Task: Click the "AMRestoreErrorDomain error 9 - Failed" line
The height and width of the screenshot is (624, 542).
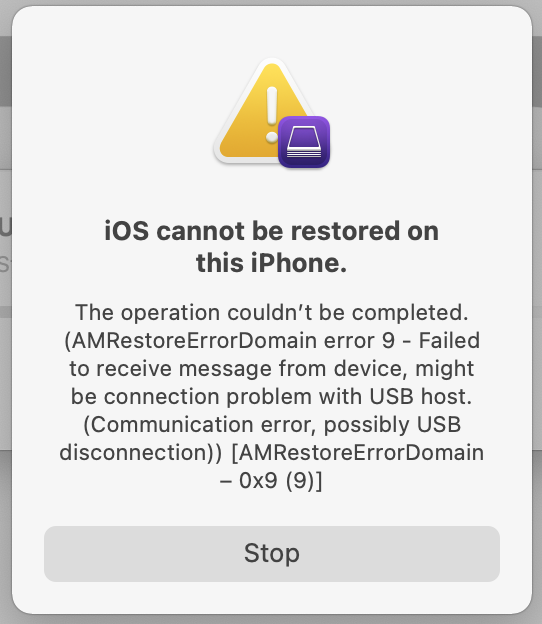Action: pyautogui.click(x=272, y=341)
